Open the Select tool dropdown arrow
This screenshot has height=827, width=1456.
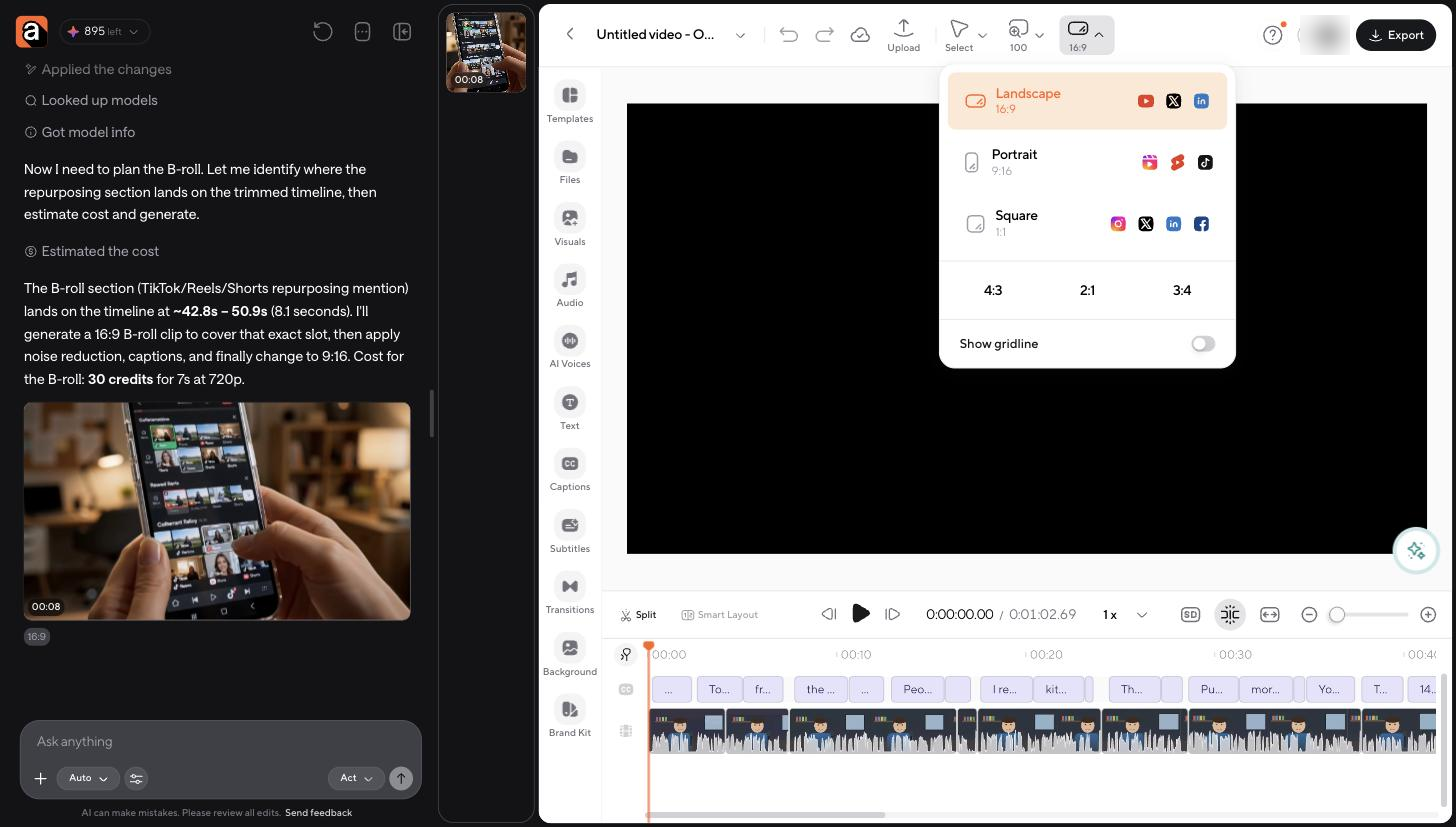coord(982,35)
